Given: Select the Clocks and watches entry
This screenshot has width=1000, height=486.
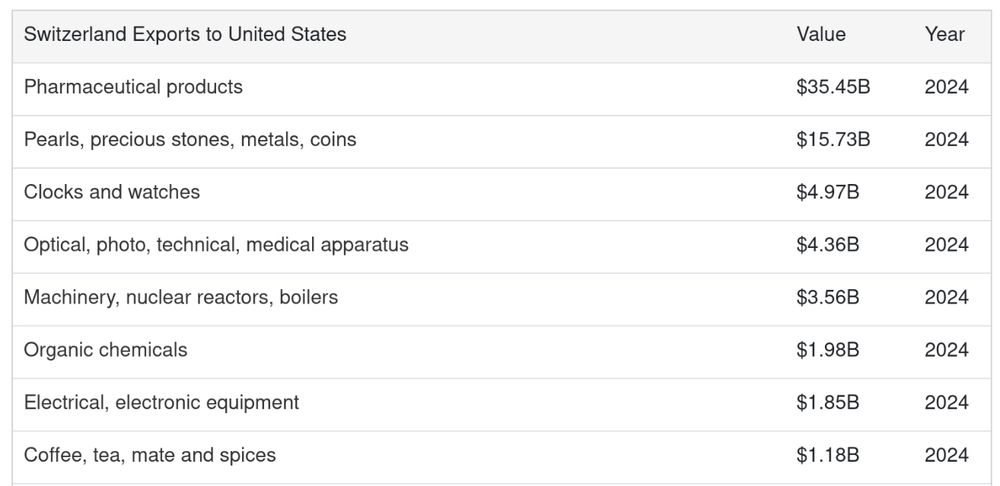Looking at the screenshot, I should pyautogui.click(x=112, y=192).
